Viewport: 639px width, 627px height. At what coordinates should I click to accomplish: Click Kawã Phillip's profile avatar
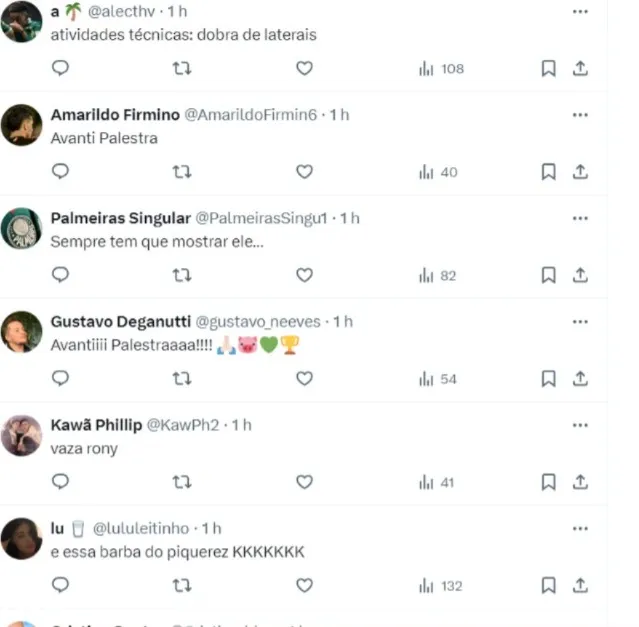pyautogui.click(x=22, y=436)
